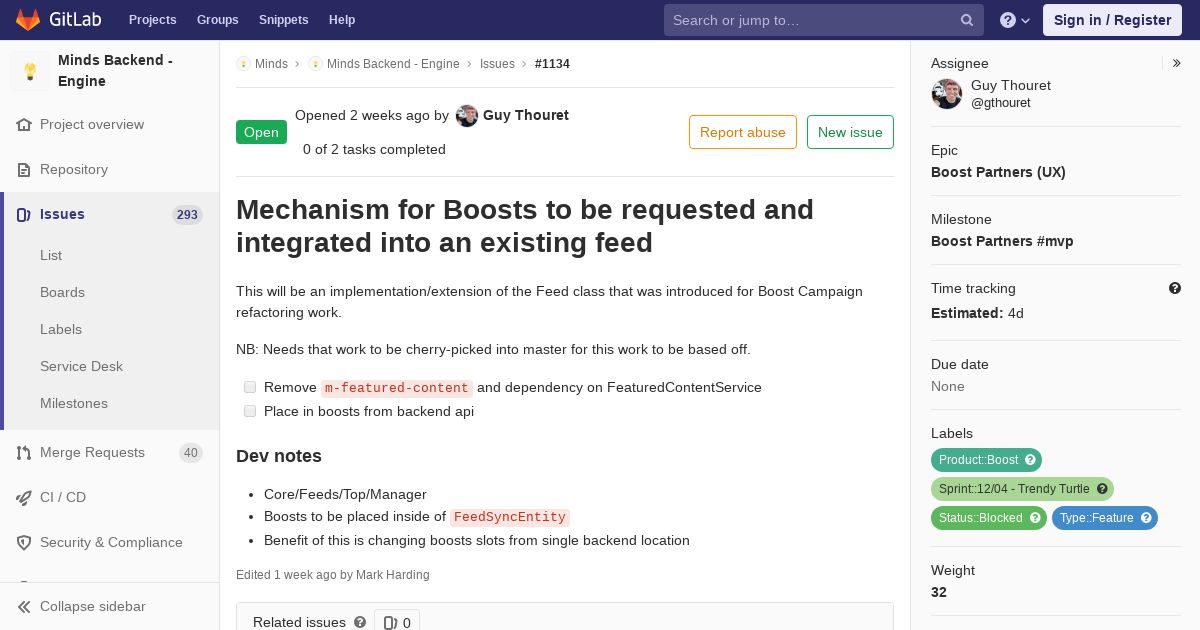Click the Boost Partners (UX) epic link
Screen dimensions: 1200x630
[998, 172]
